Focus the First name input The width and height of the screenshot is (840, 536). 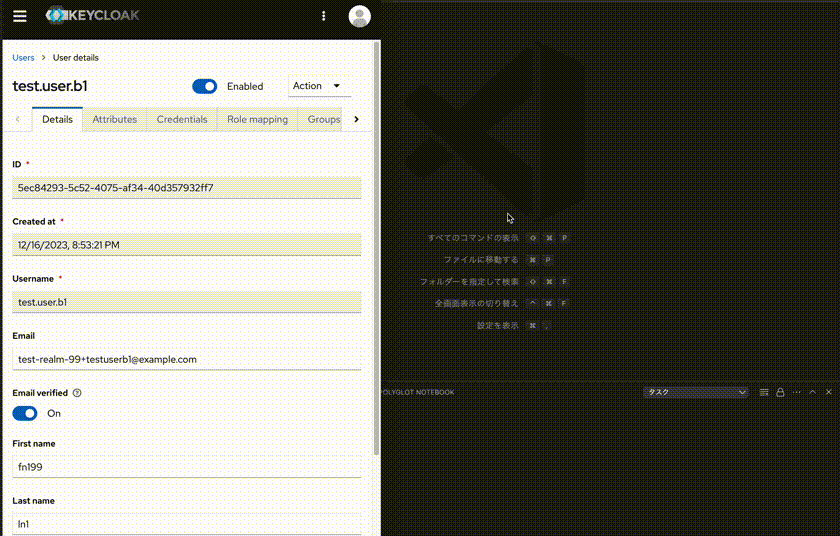click(x=186, y=467)
